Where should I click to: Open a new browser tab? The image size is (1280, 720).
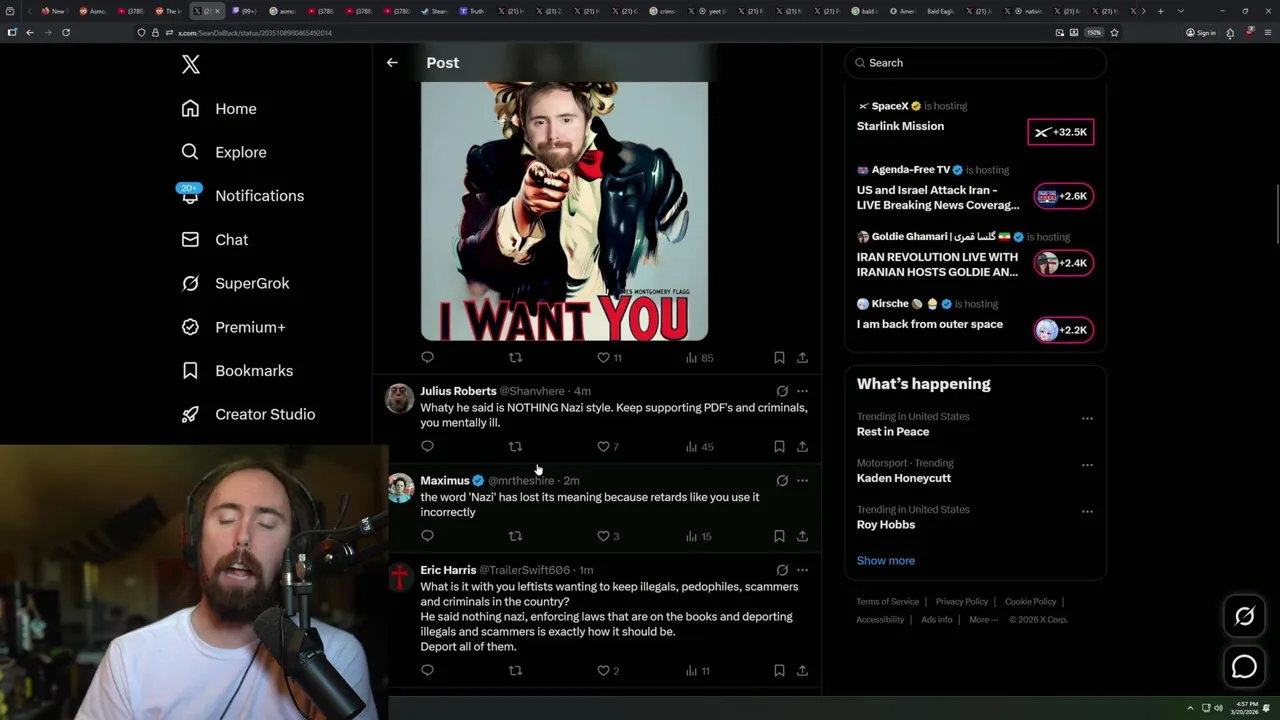(x=1160, y=11)
